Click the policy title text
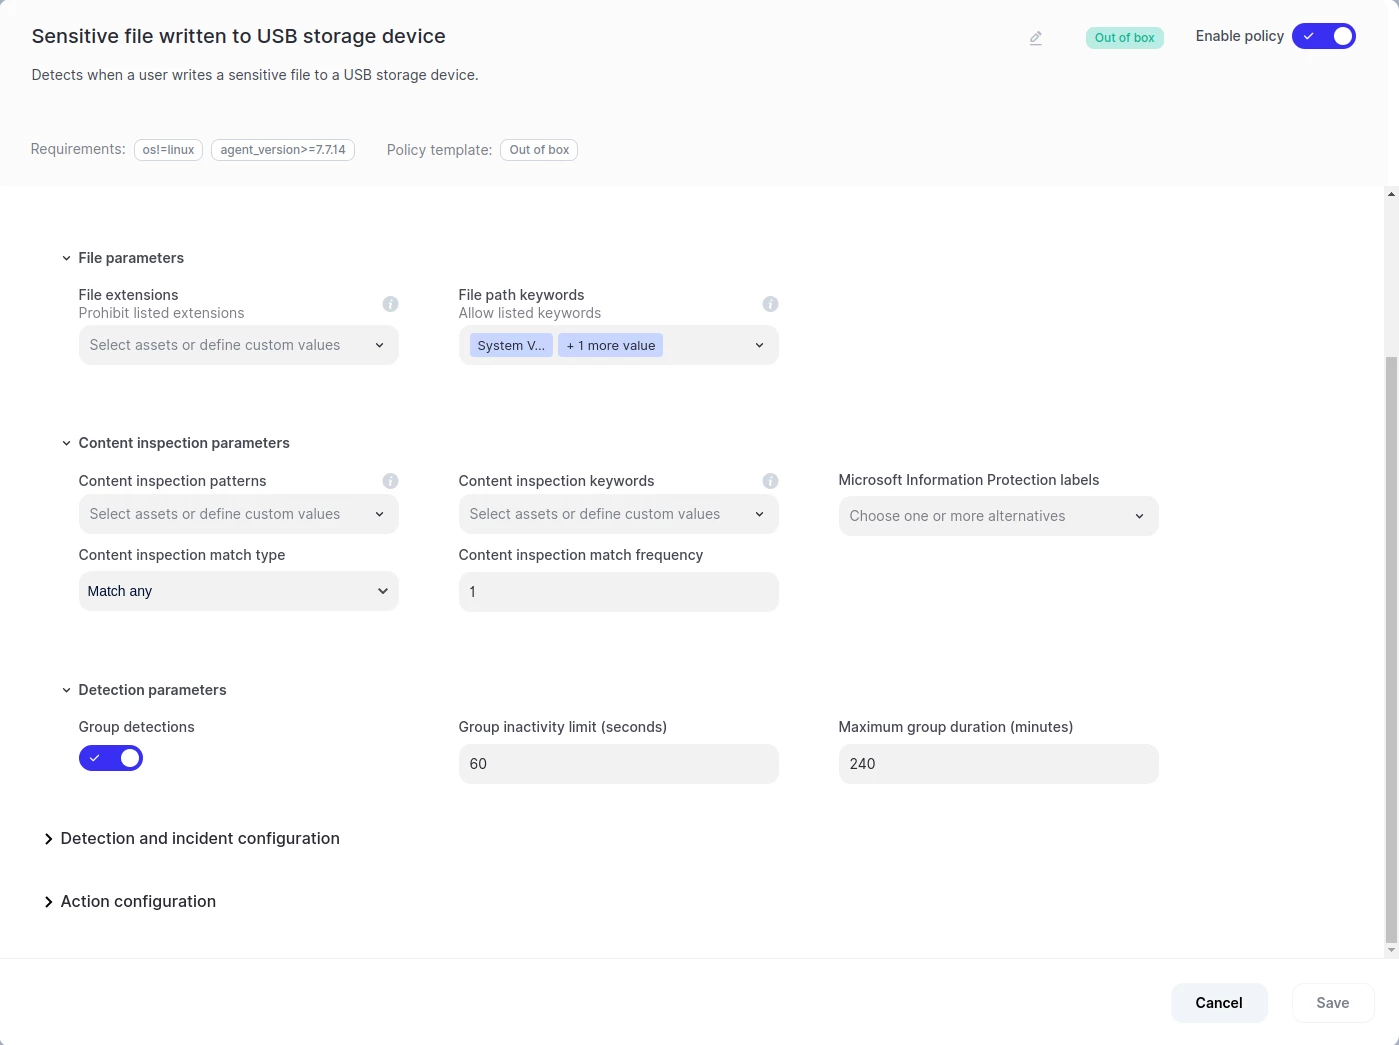This screenshot has width=1399, height=1045. 238,36
